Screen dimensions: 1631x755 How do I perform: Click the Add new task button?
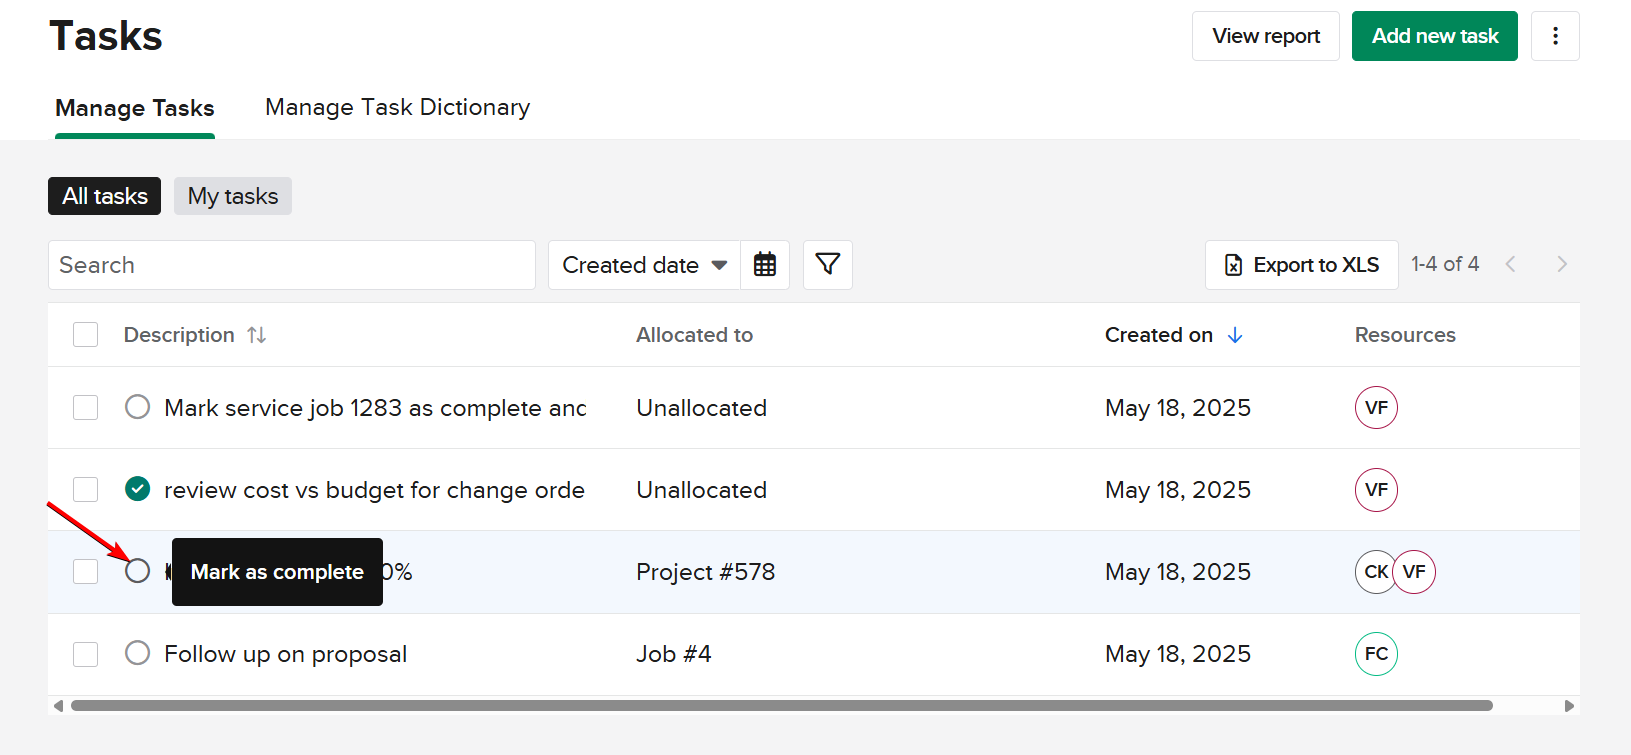click(1434, 36)
